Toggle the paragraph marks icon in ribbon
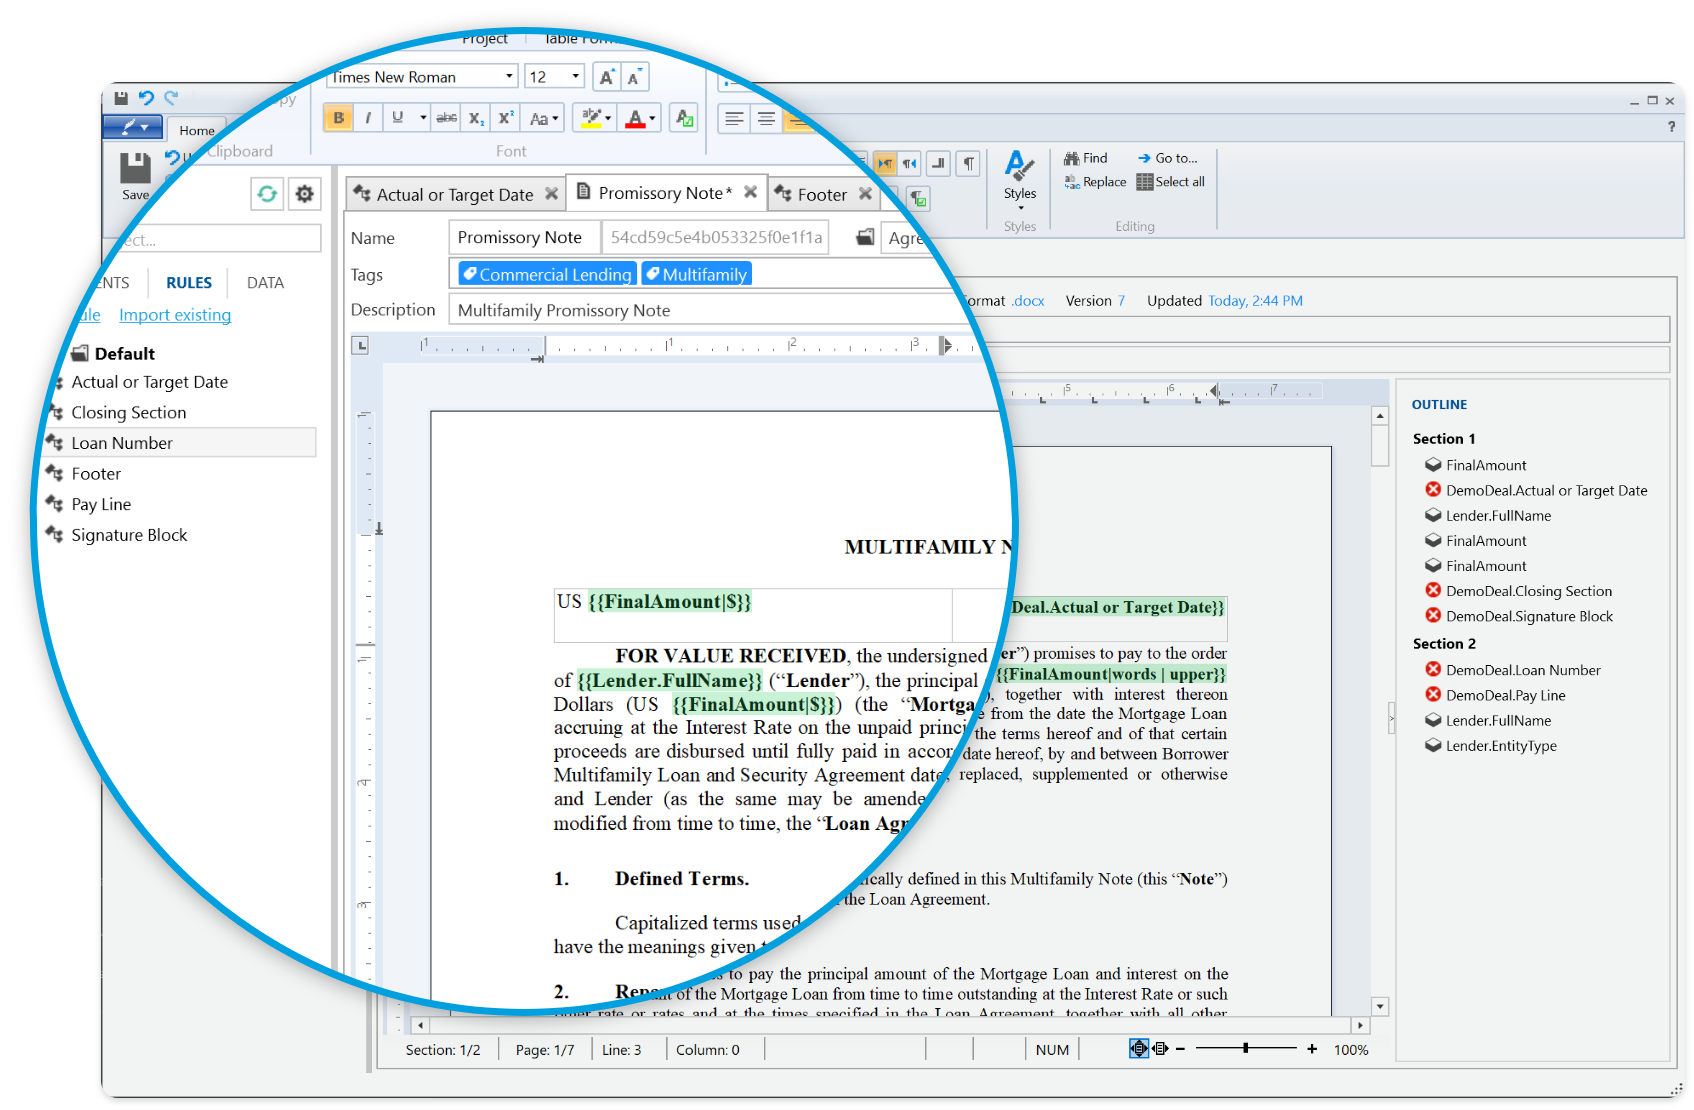The height and width of the screenshot is (1110, 1694). point(966,162)
